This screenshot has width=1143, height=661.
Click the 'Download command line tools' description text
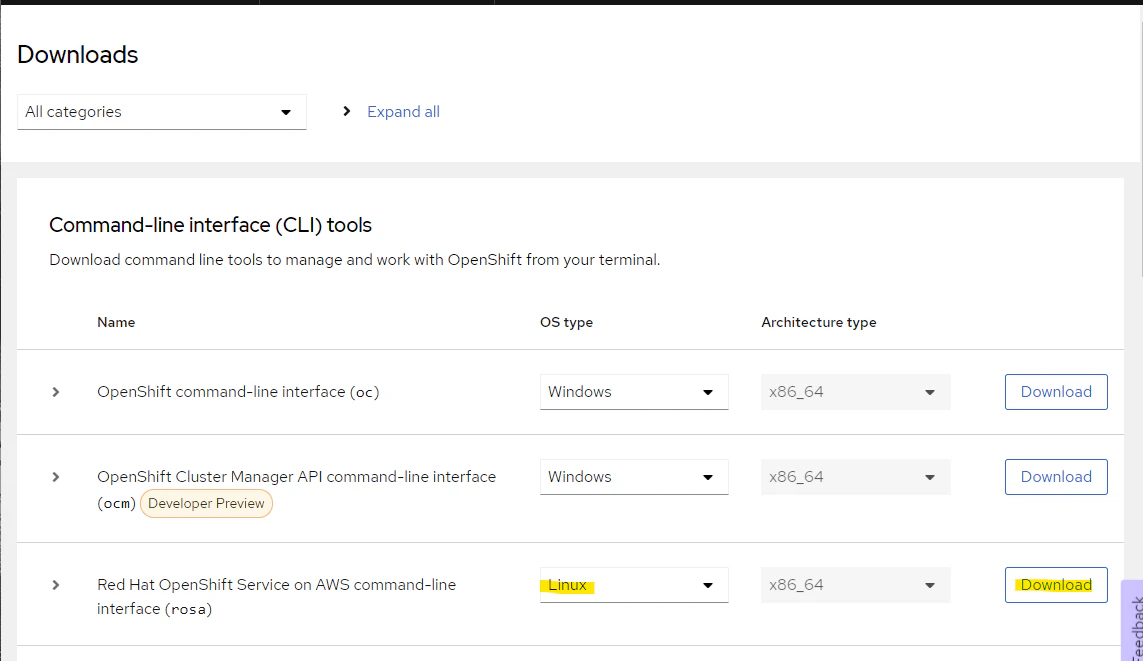point(355,260)
